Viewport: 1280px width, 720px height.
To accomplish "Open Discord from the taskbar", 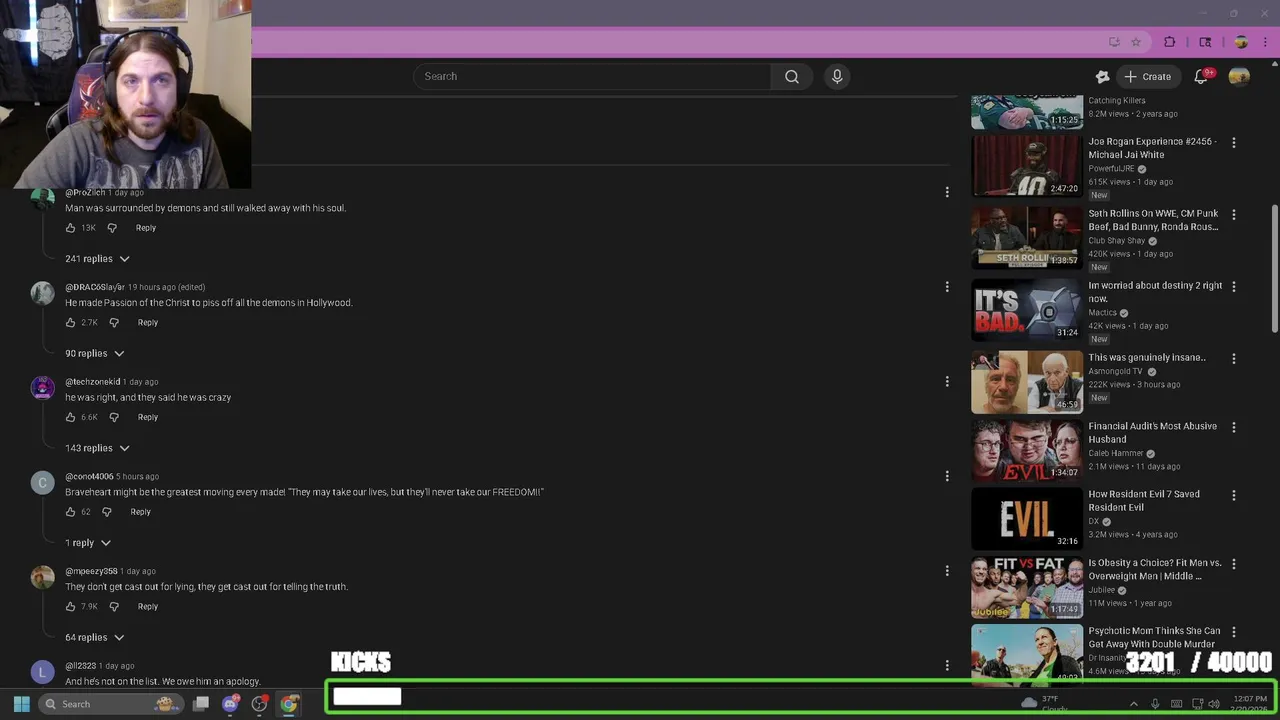I will (x=230, y=704).
